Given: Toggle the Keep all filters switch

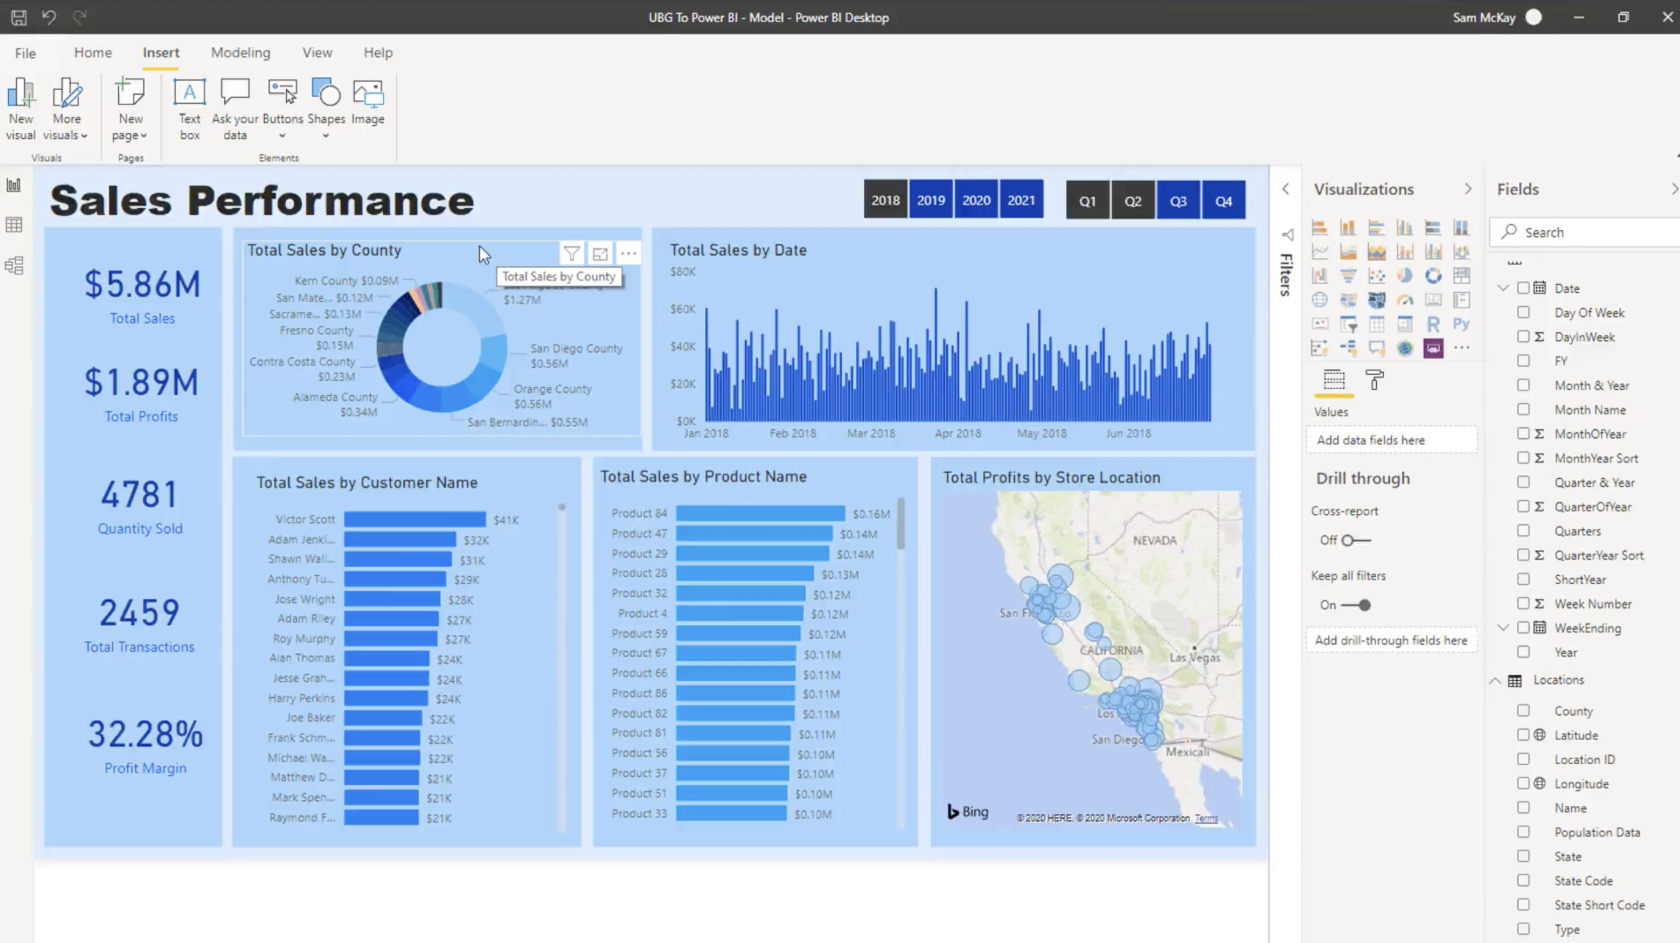Looking at the screenshot, I should pos(1356,605).
